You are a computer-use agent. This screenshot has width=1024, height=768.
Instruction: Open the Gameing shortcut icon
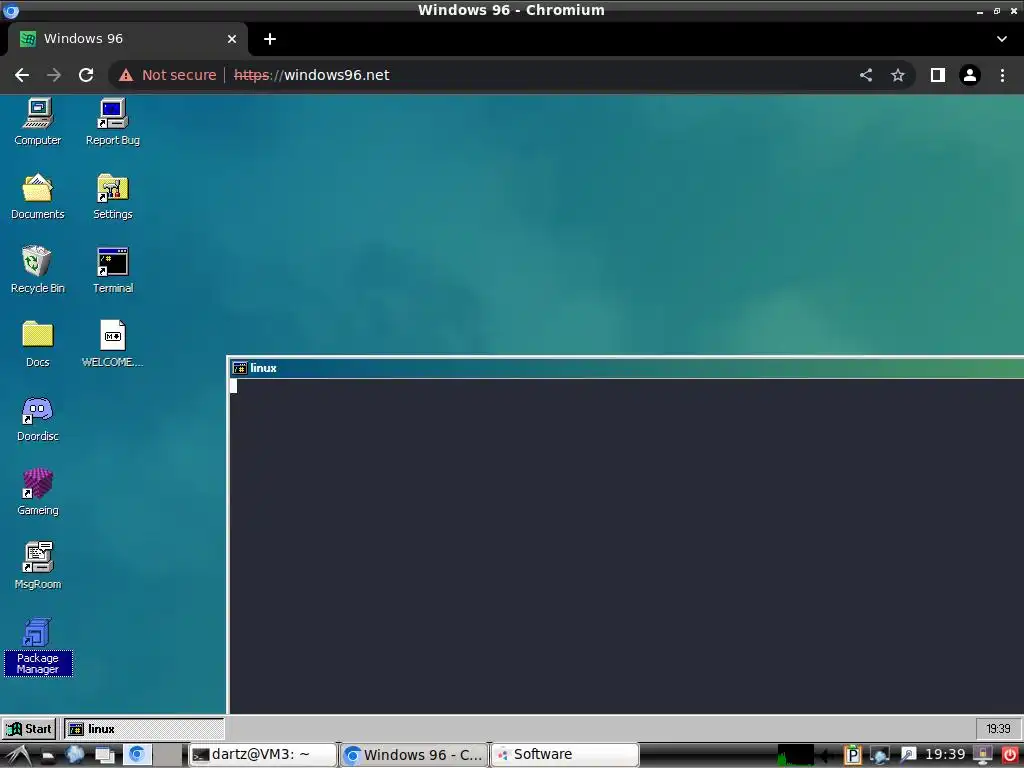tap(38, 492)
